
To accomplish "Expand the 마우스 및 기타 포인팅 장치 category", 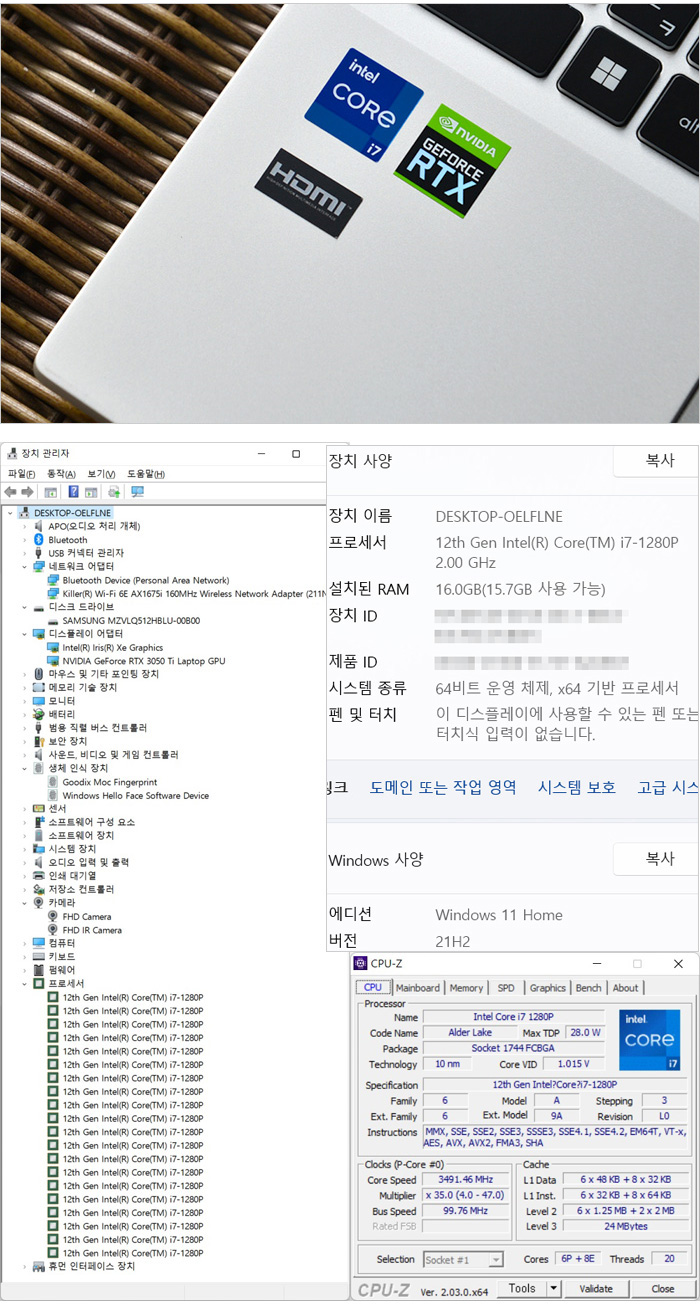I will tap(25, 674).
